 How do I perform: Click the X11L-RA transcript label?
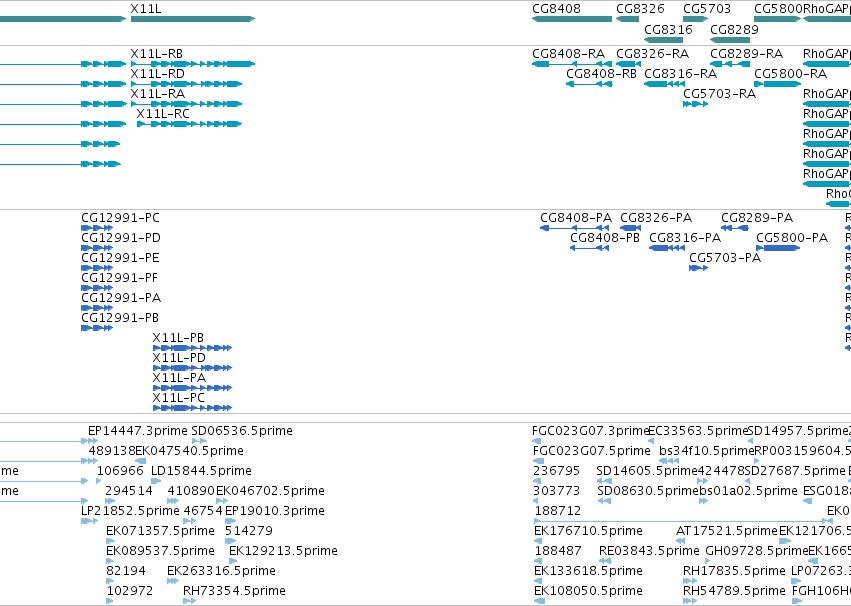coord(157,94)
